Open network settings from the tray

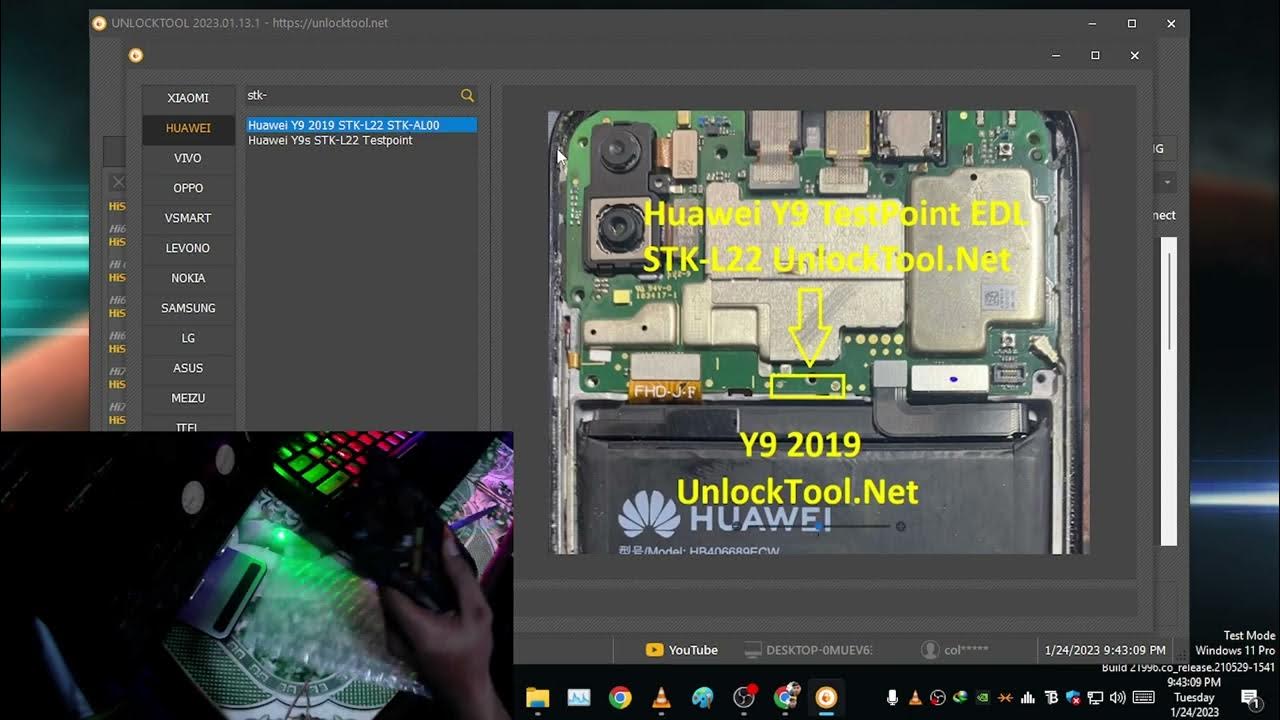tap(1096, 697)
